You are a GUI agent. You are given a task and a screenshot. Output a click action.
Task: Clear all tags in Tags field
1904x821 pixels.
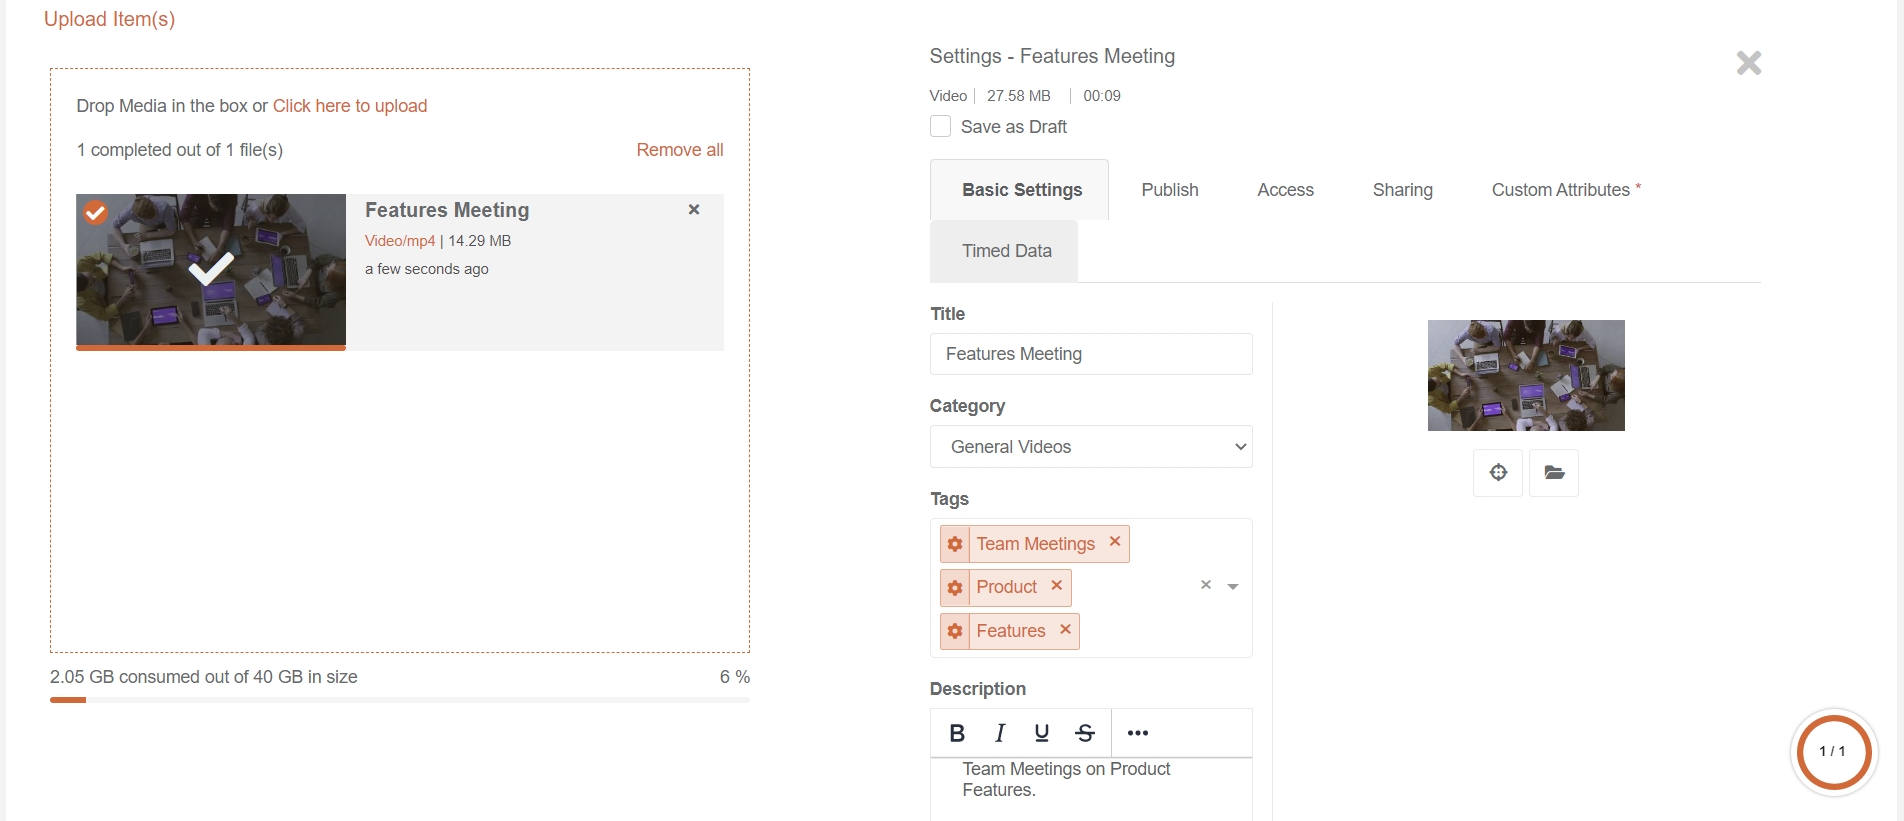tap(1206, 585)
